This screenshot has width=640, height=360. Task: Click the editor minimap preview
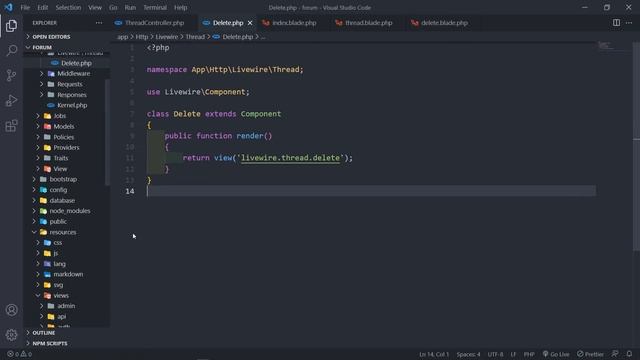605,45
